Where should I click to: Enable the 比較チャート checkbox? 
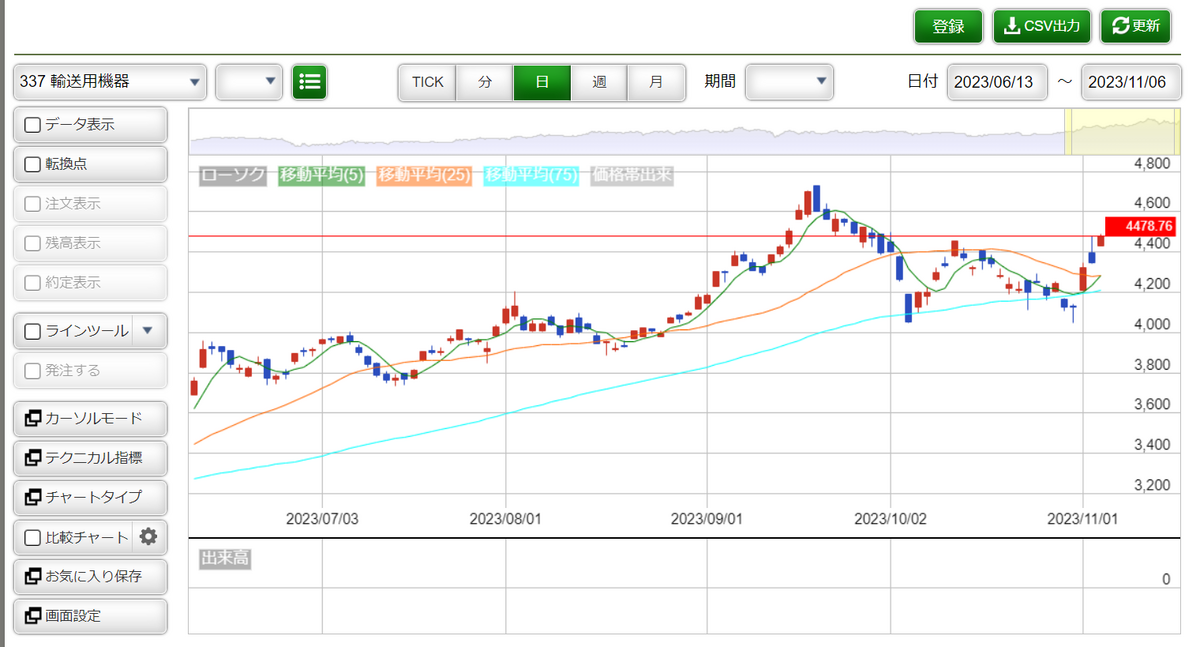point(32,537)
